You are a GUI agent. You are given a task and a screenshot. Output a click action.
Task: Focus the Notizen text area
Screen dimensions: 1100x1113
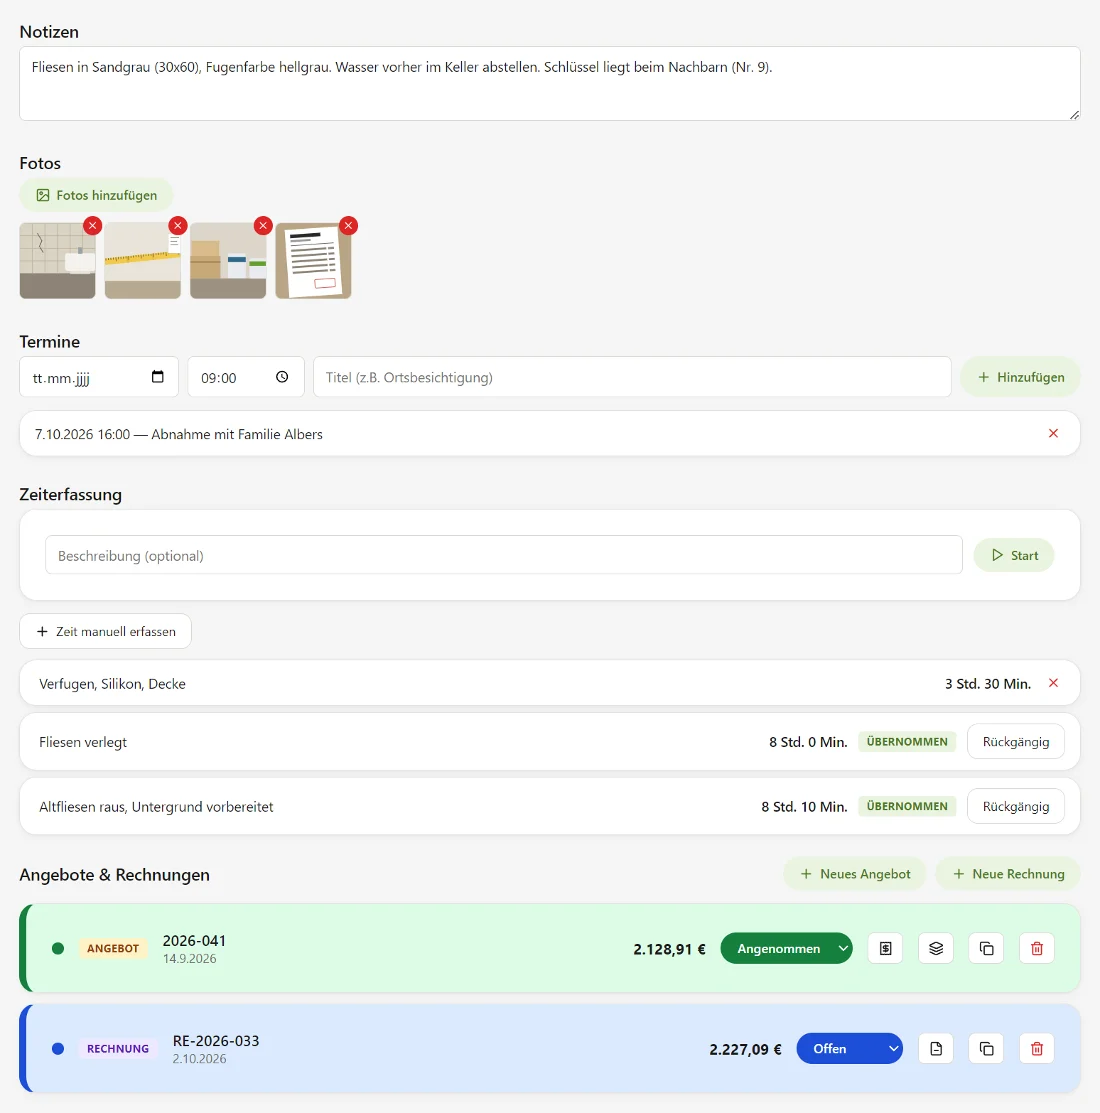click(x=550, y=84)
